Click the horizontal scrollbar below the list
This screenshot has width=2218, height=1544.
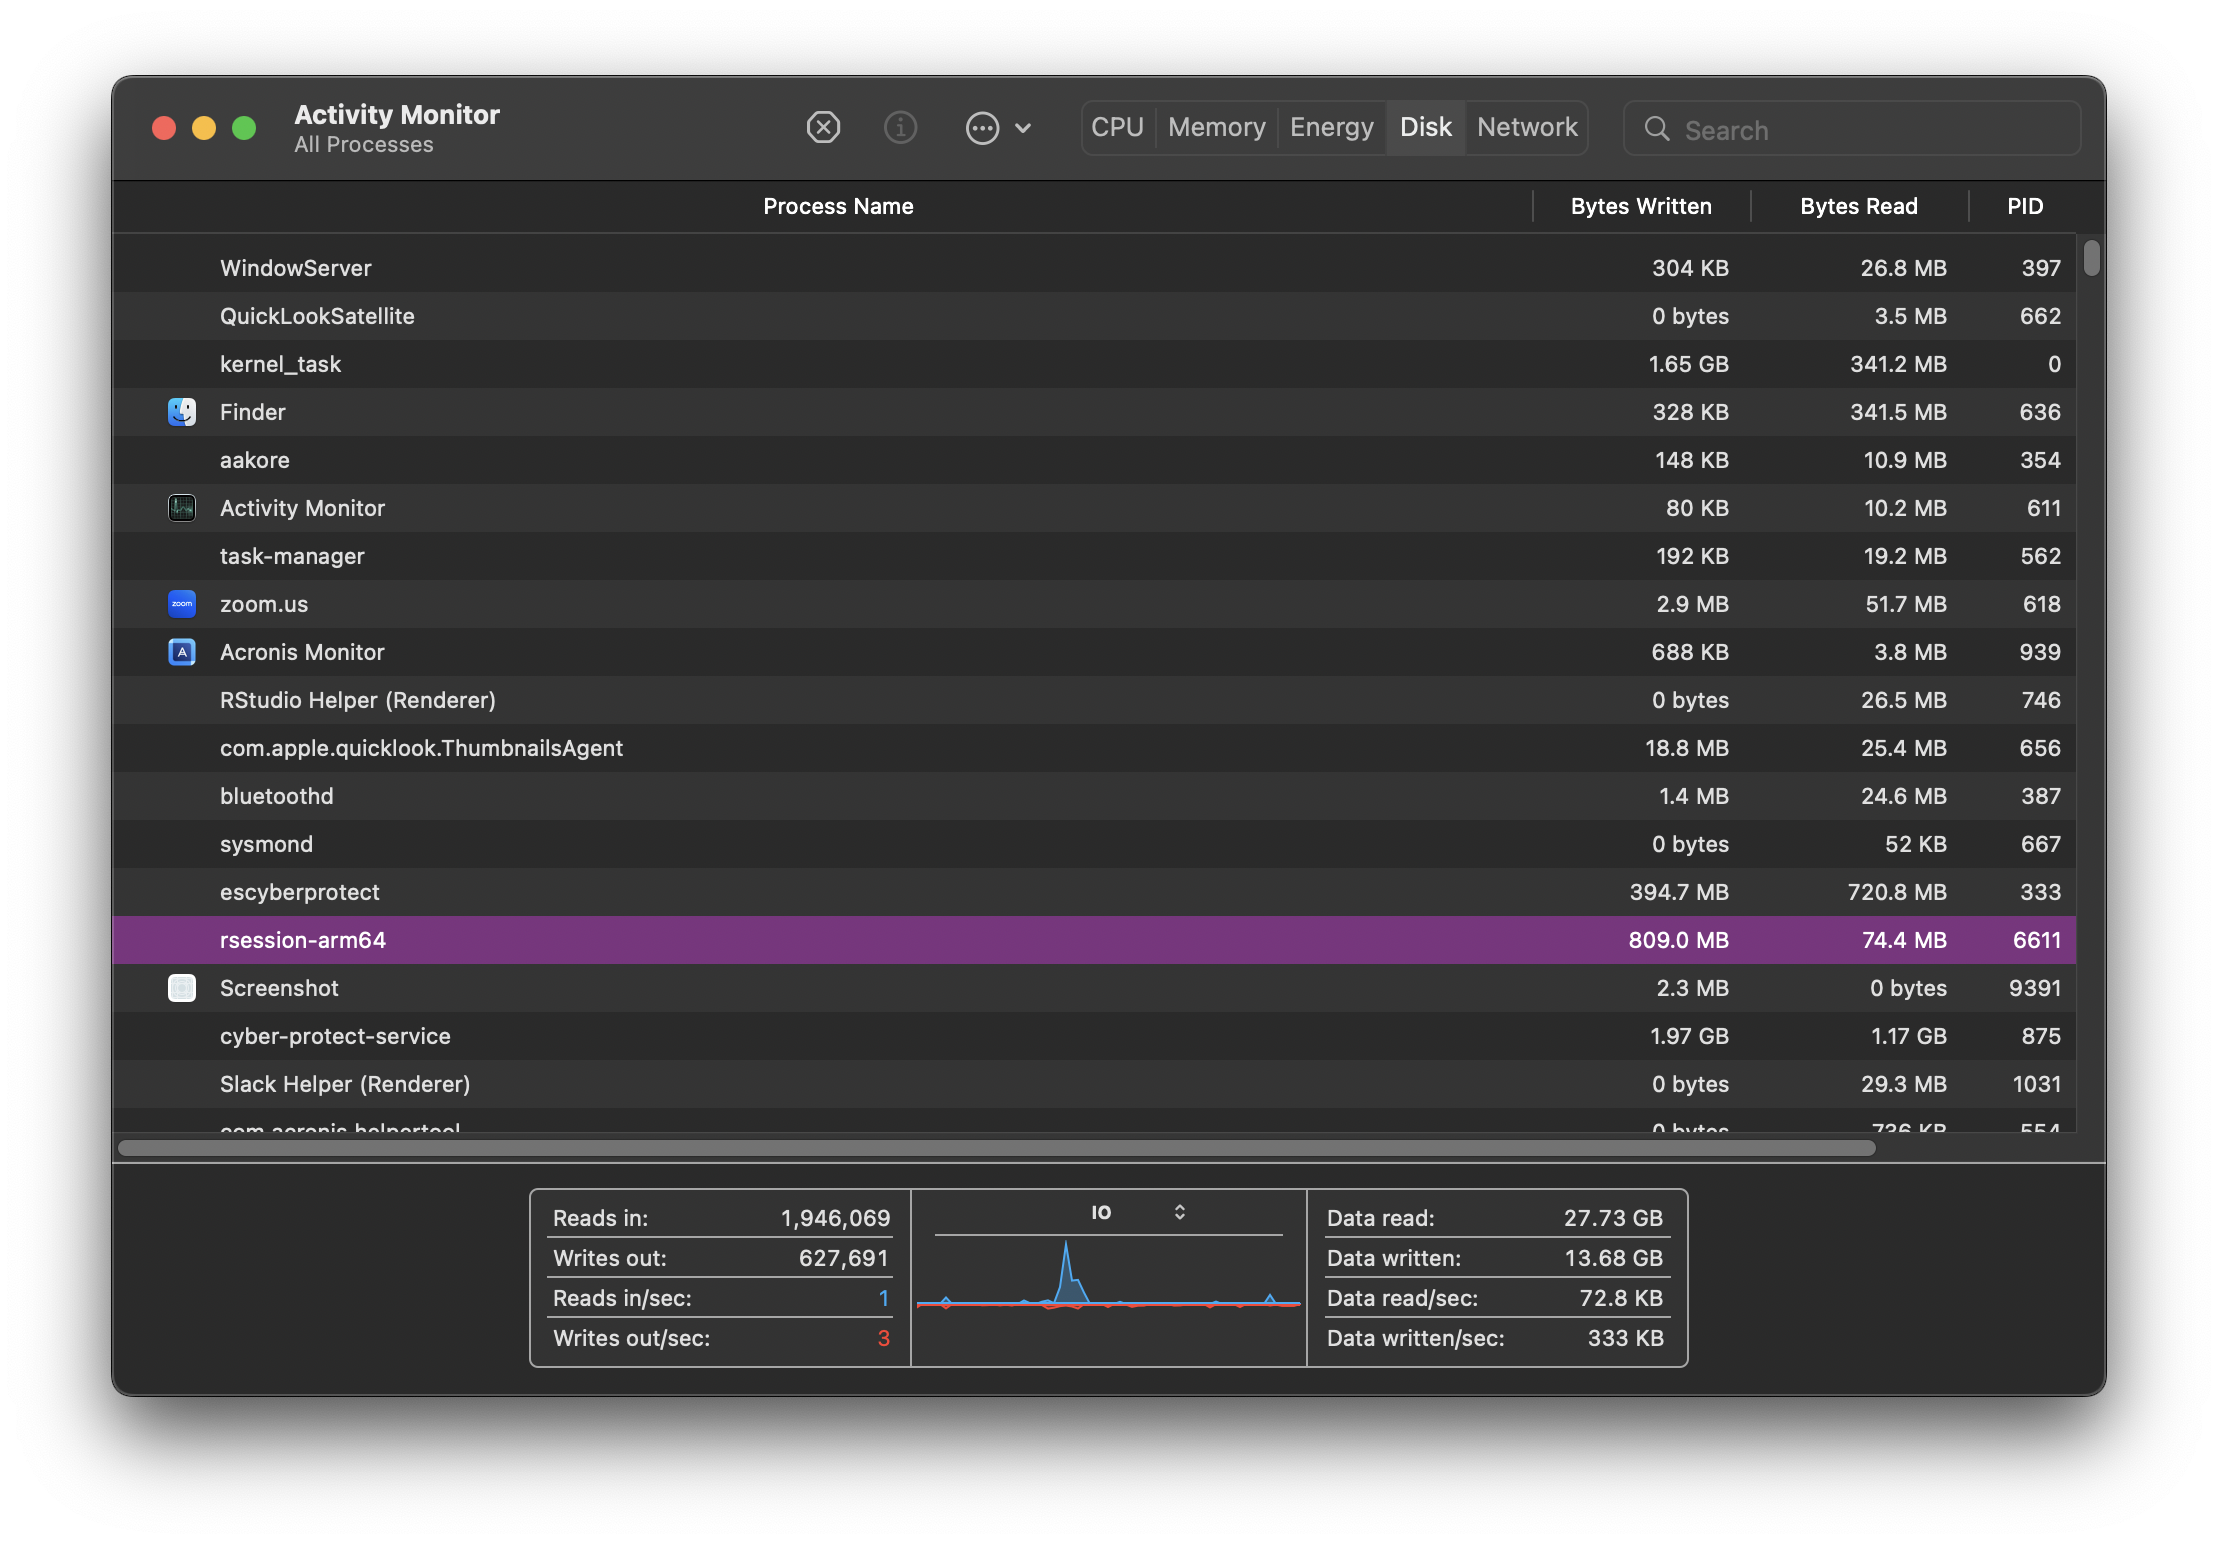point(996,1148)
